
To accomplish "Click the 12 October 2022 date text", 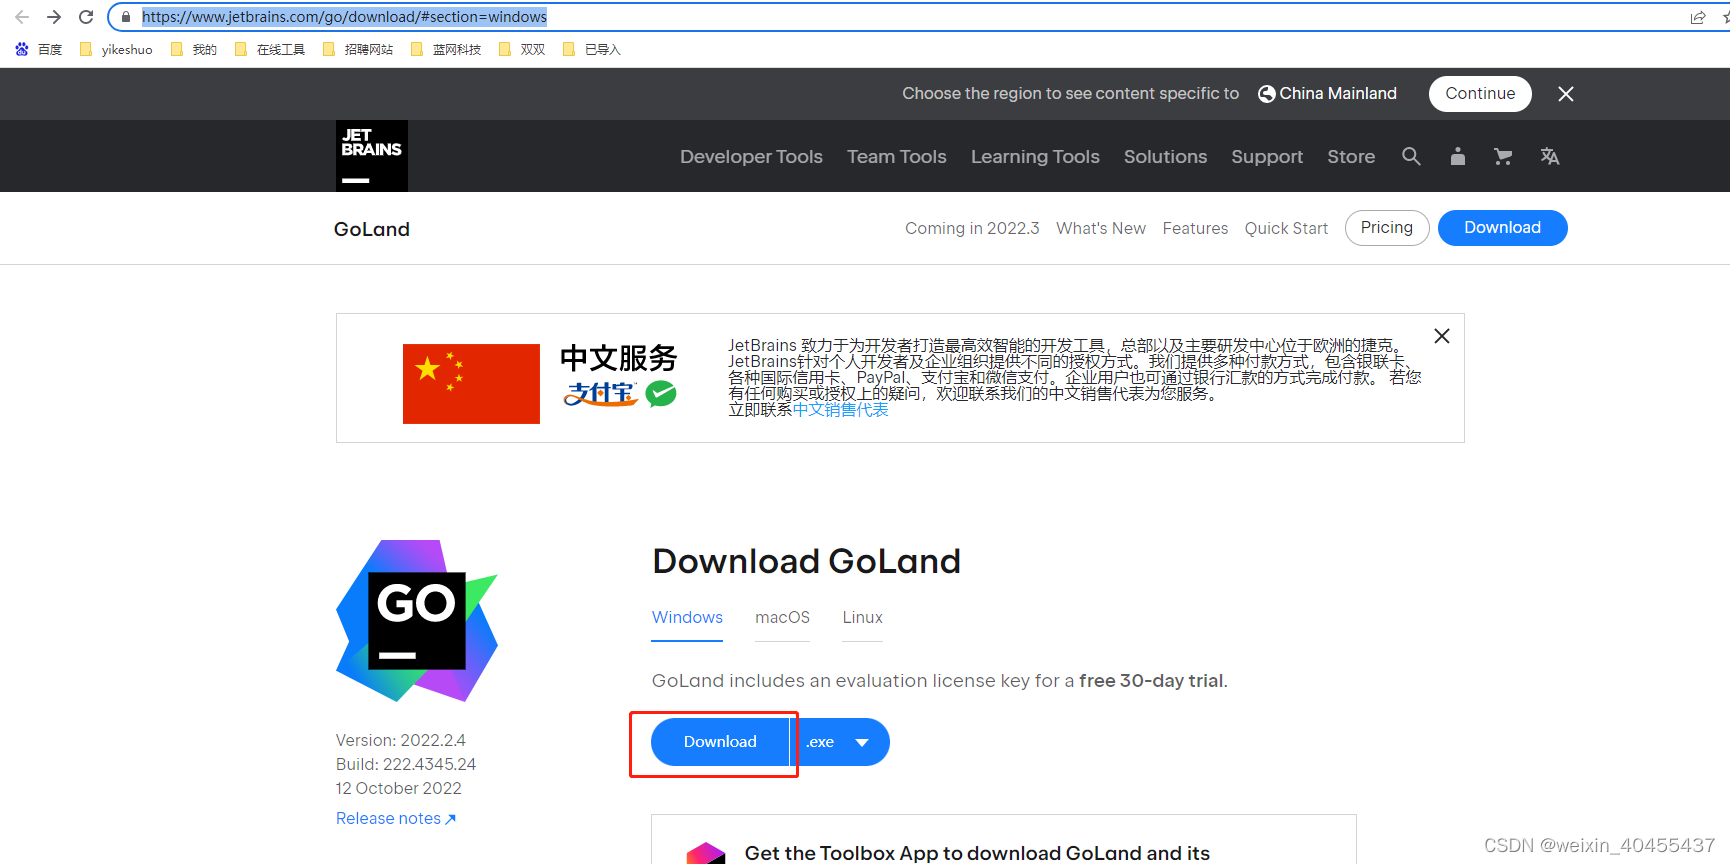I will pyautogui.click(x=399, y=788).
